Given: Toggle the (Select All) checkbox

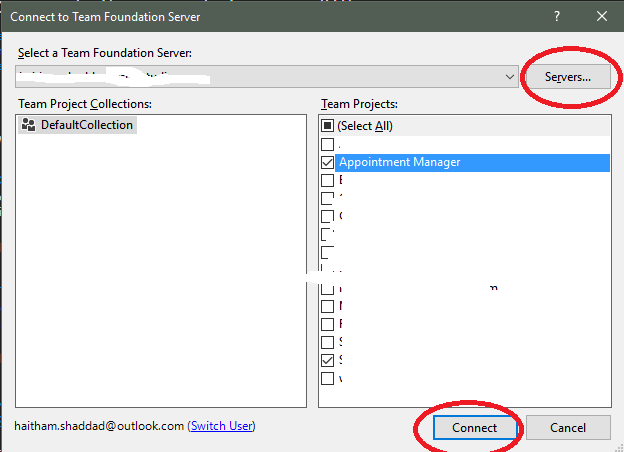Looking at the screenshot, I should coord(327,126).
